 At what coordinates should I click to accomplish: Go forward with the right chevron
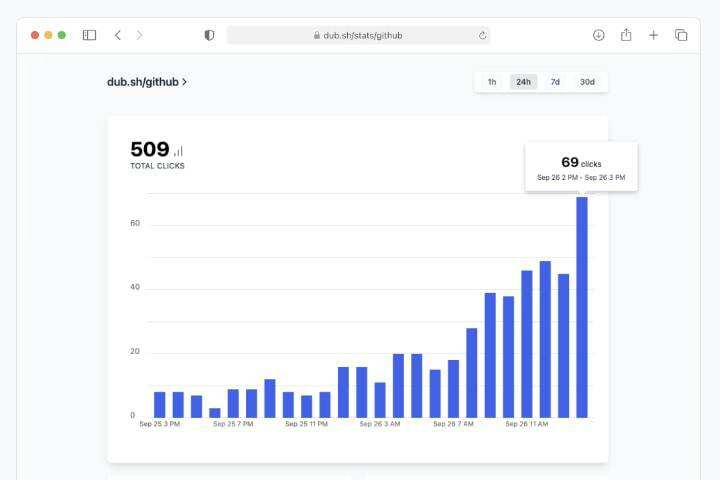pyautogui.click(x=139, y=35)
